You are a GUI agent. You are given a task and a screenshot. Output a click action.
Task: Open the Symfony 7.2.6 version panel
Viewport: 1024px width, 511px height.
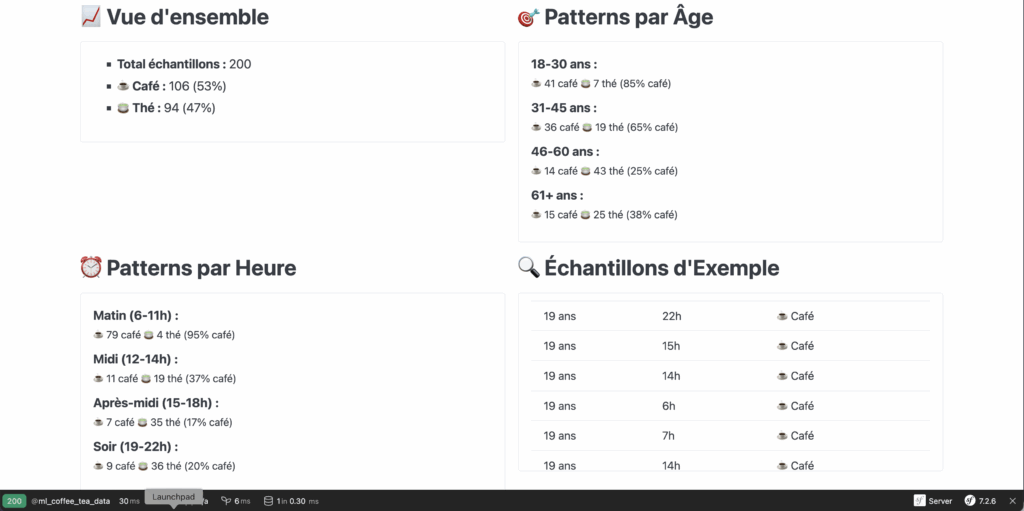coord(980,501)
